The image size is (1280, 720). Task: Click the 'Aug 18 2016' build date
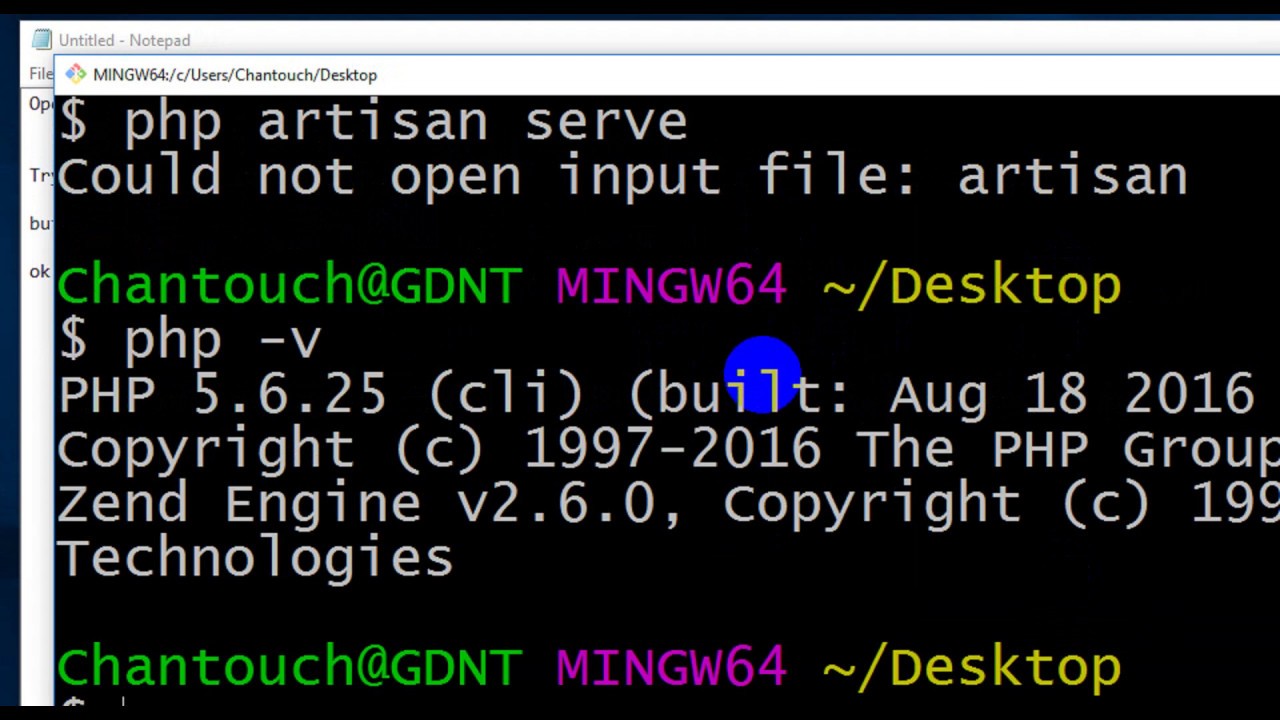1071,394
